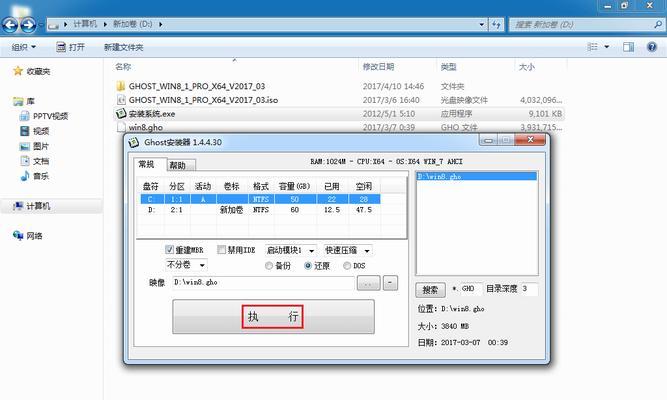Refresh the Explorer address bar
667x400 pixels.
point(496,25)
